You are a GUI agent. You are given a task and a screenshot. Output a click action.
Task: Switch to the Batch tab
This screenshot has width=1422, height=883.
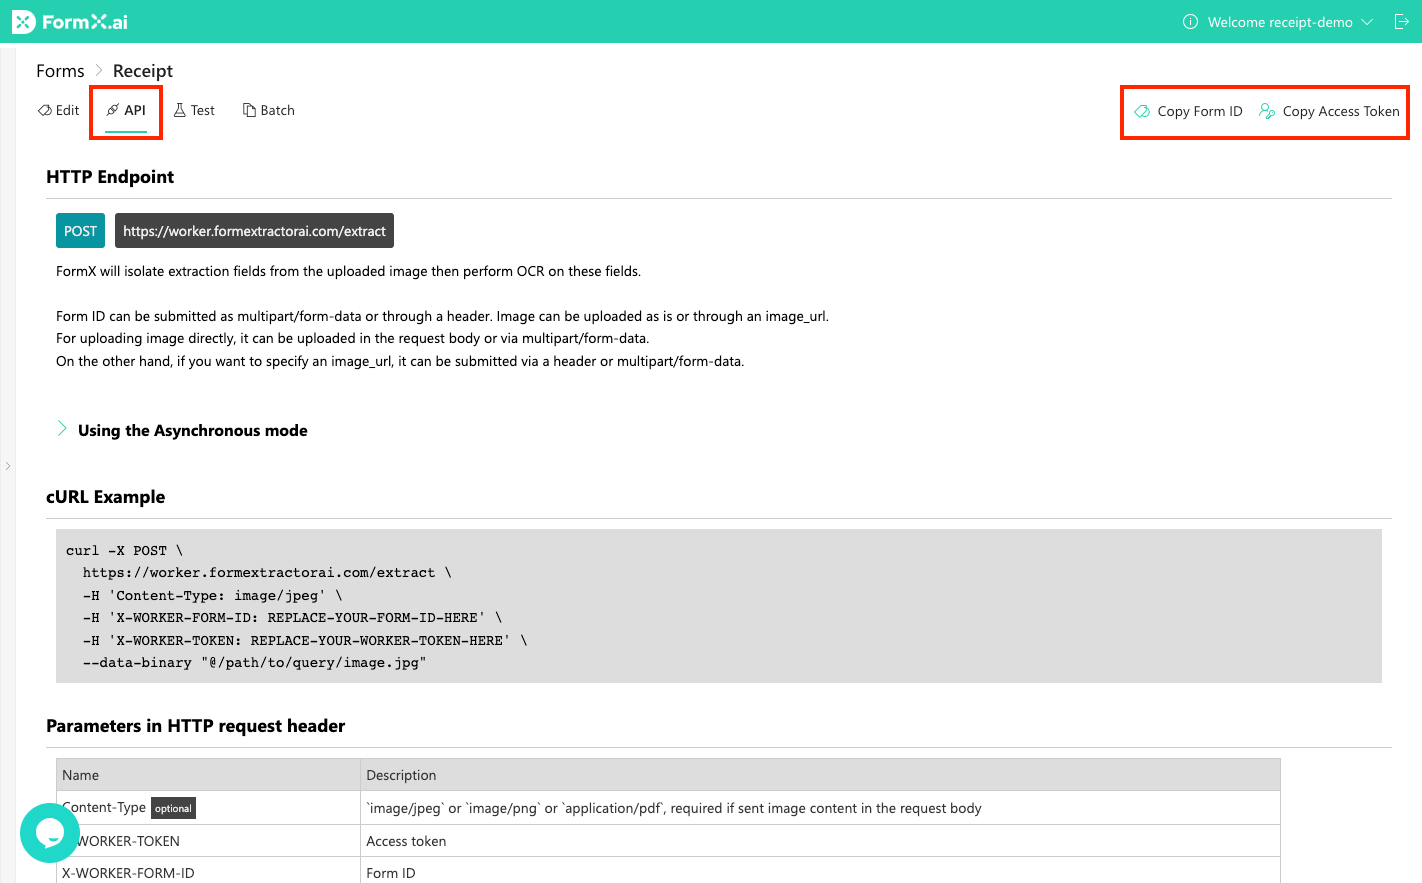point(268,110)
